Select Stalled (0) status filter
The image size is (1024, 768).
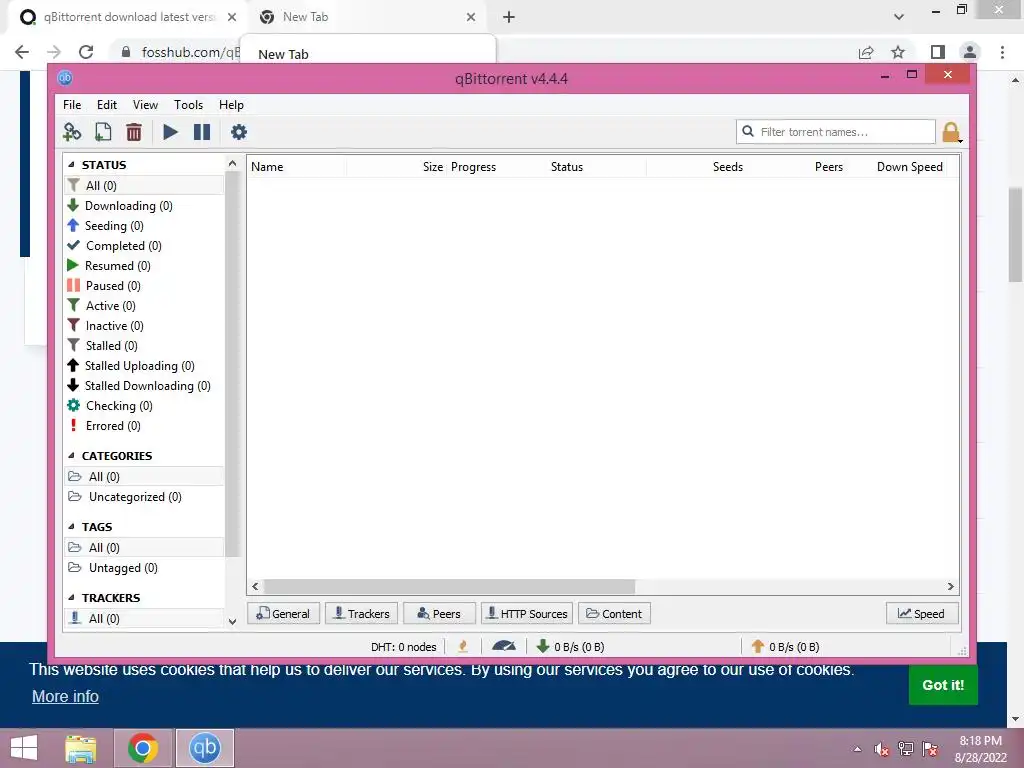[112, 346]
